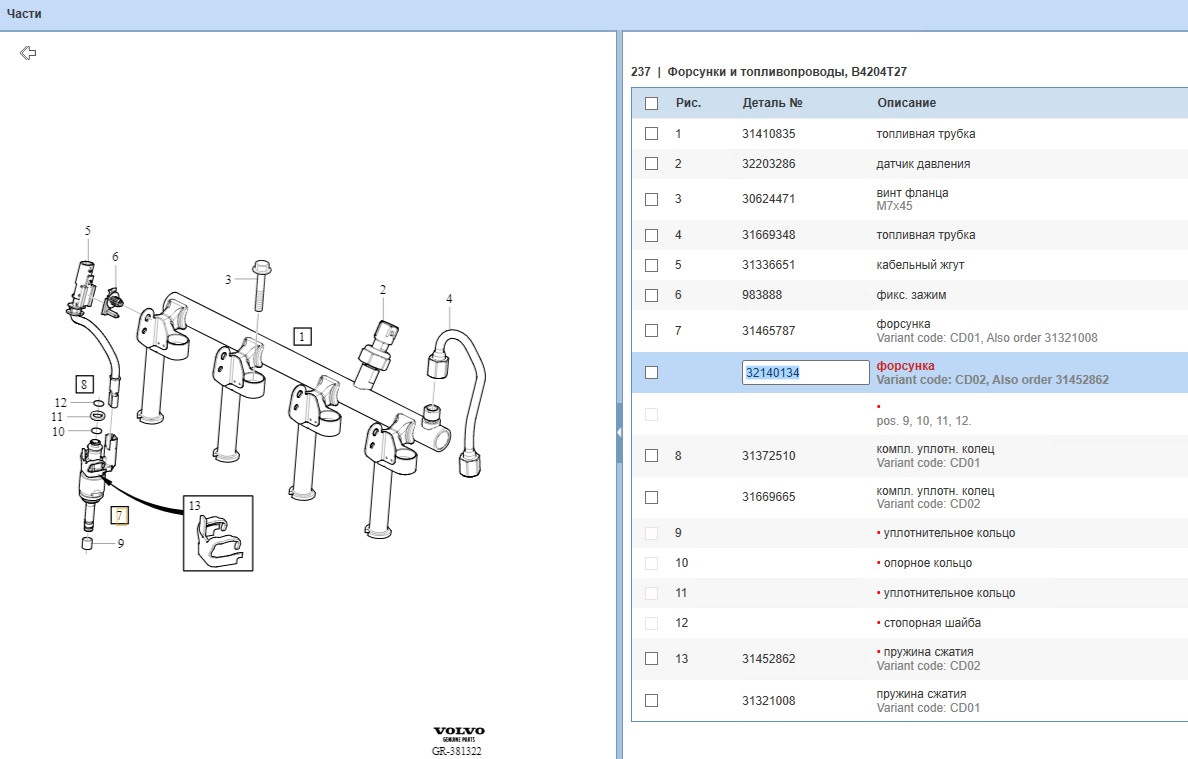
Task: Click 'датчик давления' description
Action: pyautogui.click(x=923, y=164)
